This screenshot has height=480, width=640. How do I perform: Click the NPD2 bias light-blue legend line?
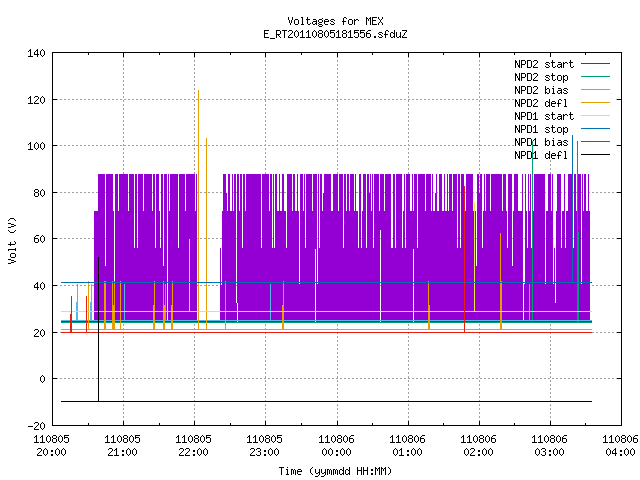pos(595,90)
